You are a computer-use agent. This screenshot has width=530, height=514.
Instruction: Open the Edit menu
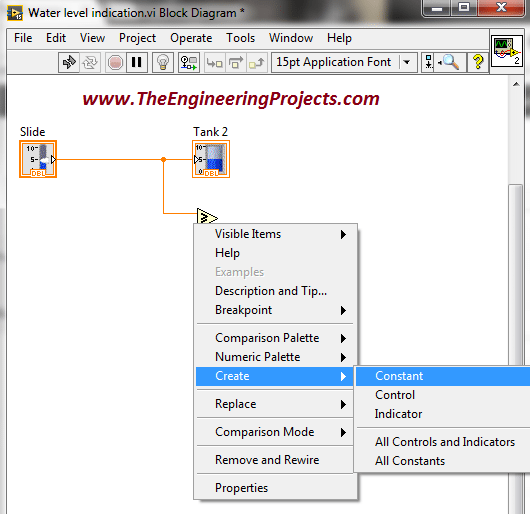pyautogui.click(x=56, y=38)
